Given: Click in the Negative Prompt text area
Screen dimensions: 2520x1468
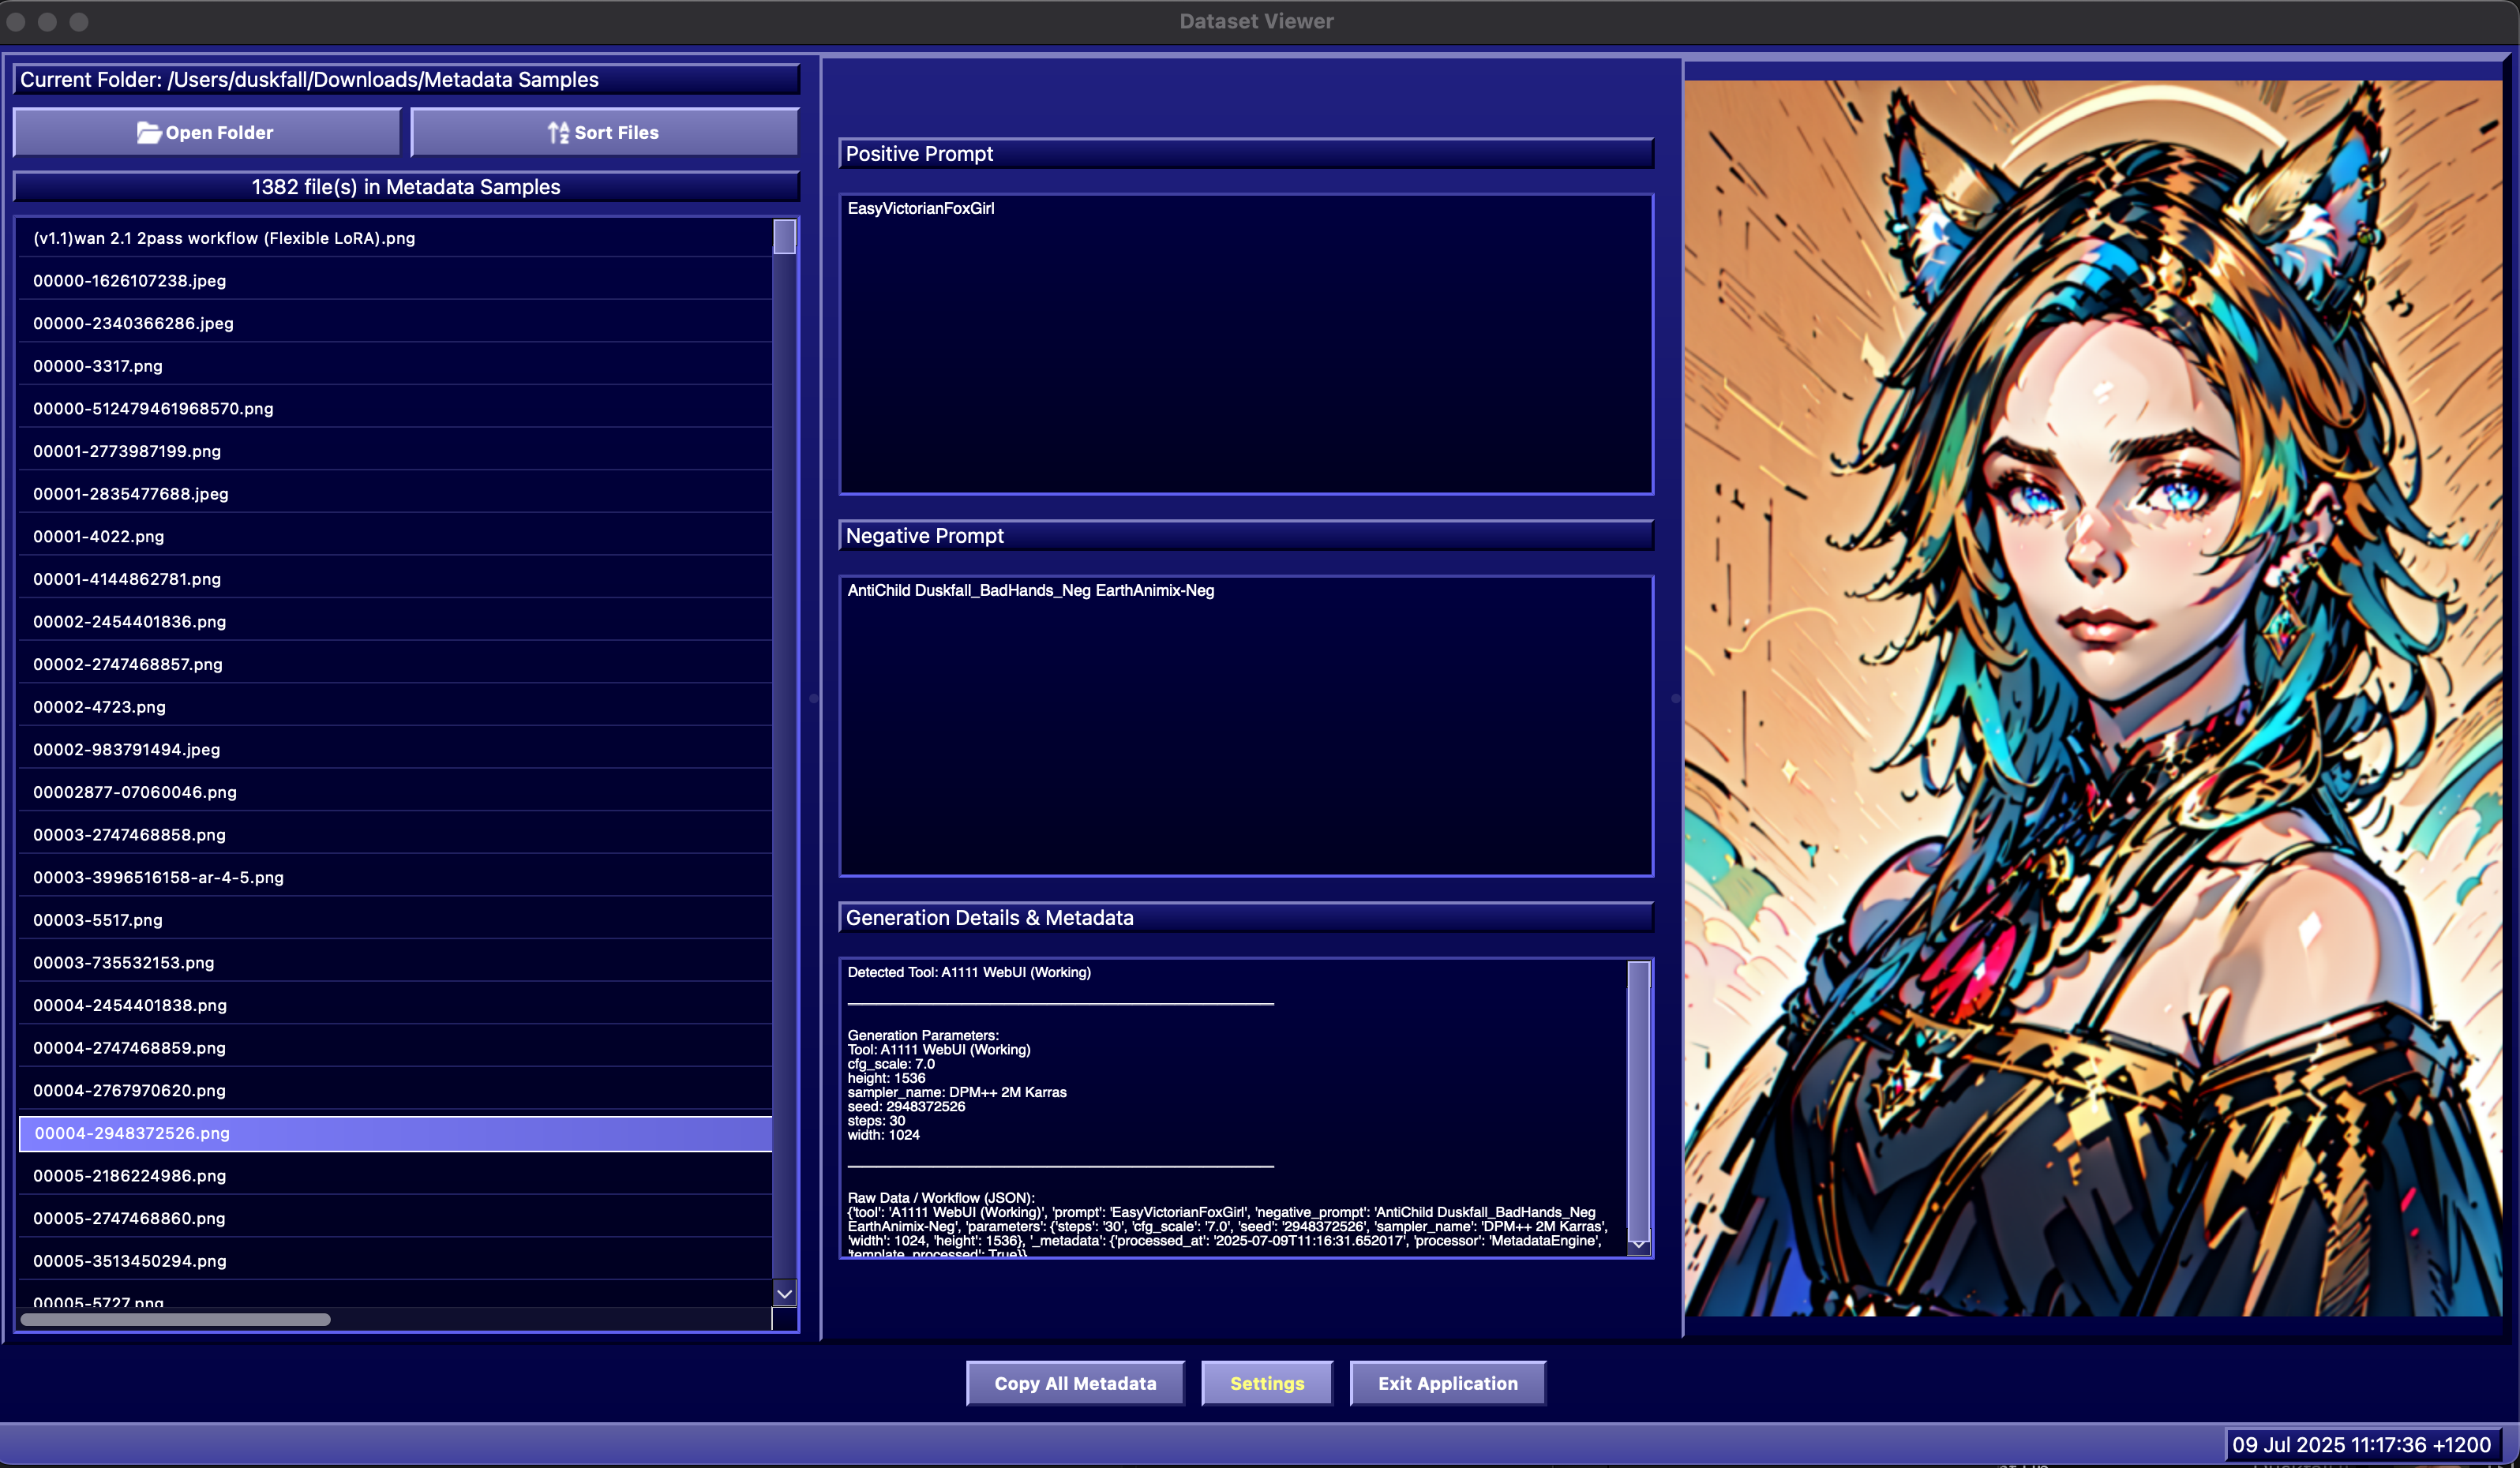Looking at the screenshot, I should click(x=1245, y=727).
